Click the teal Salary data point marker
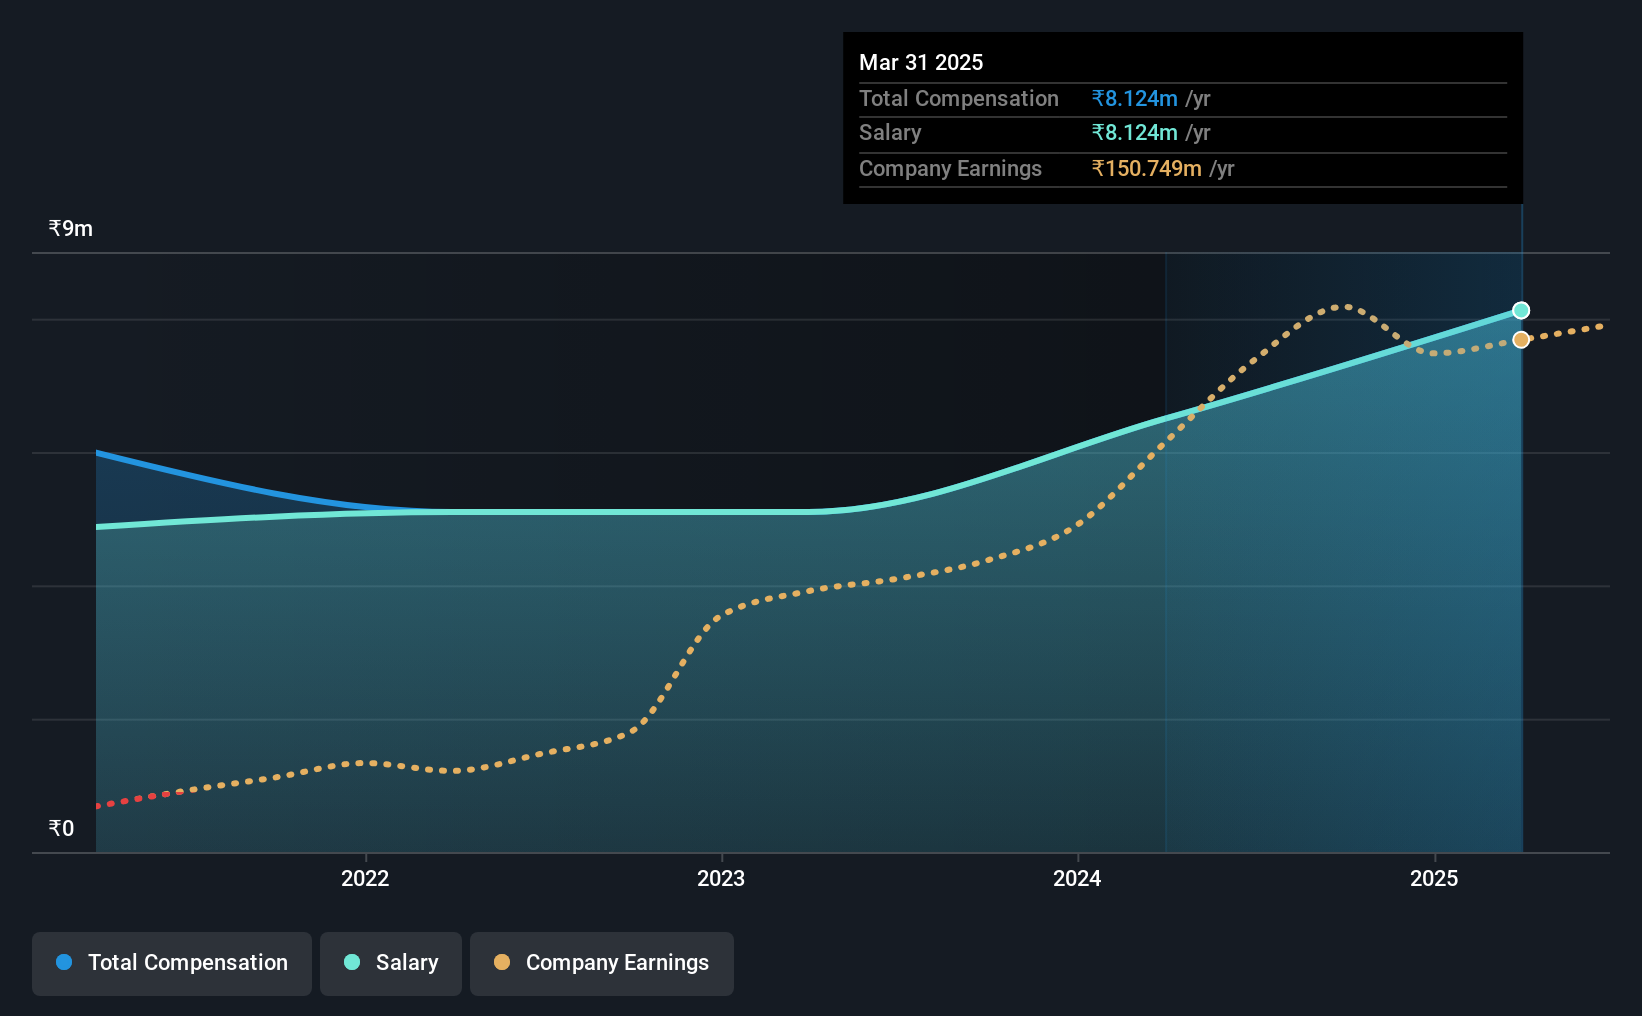The image size is (1642, 1016). [1521, 311]
